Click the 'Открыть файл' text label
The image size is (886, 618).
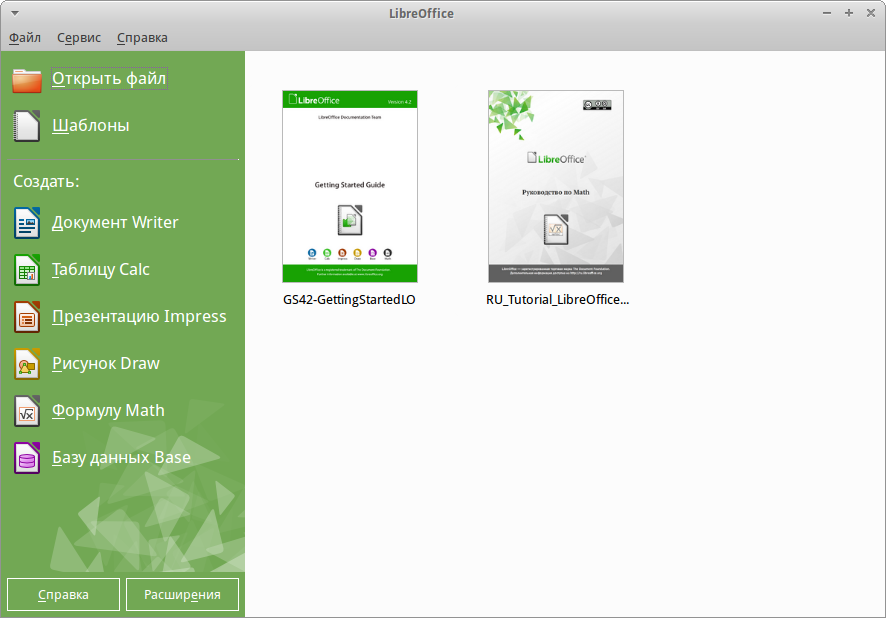coord(109,79)
